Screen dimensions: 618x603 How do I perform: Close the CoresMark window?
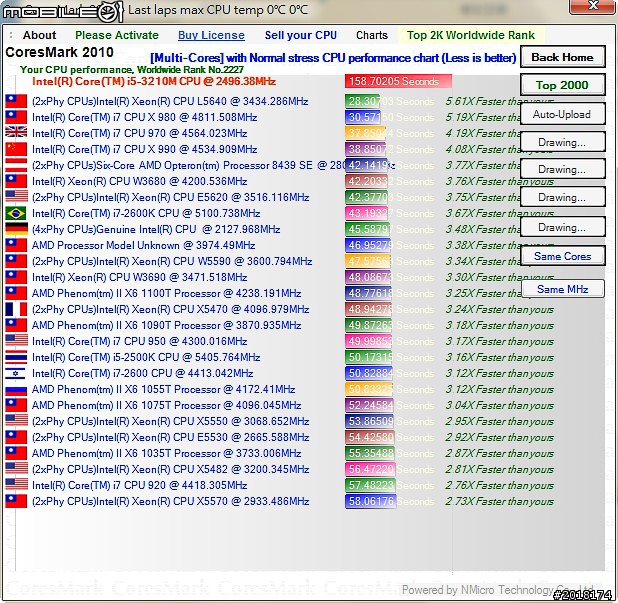tap(592, 6)
